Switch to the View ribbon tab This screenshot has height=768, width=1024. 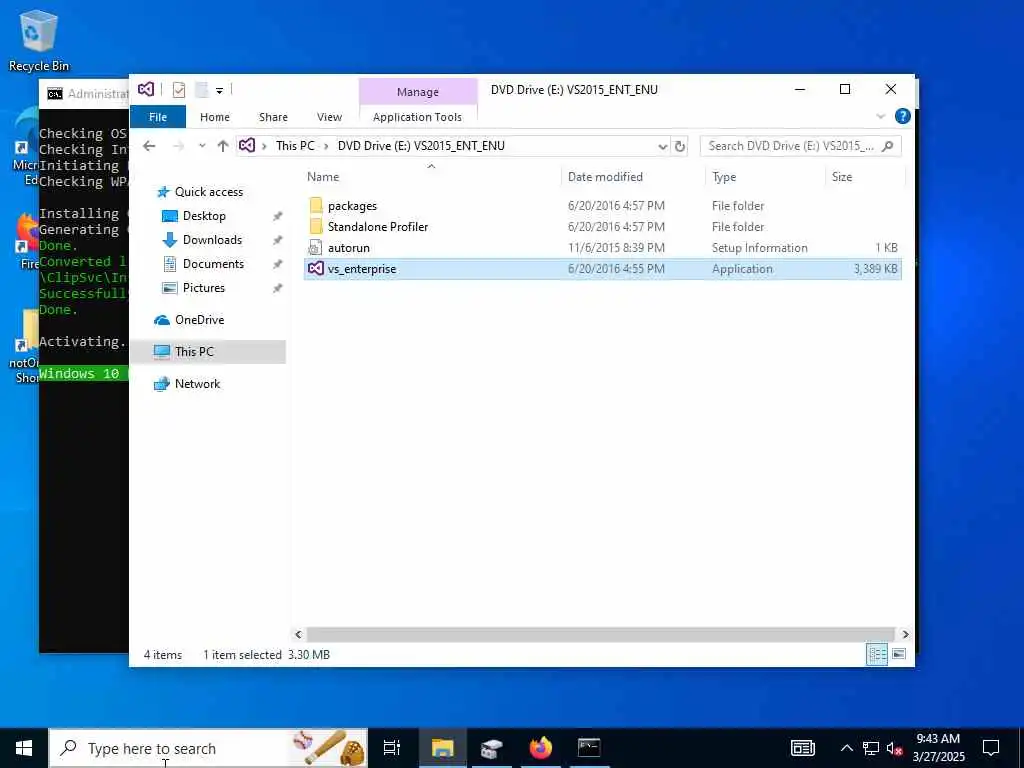click(329, 117)
